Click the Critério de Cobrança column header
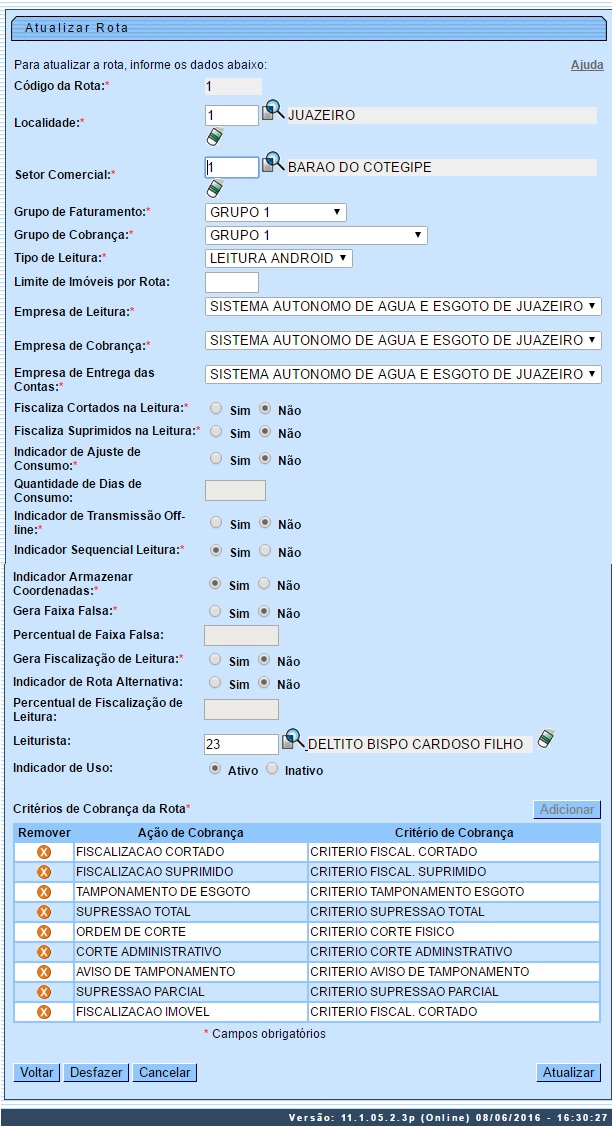The width and height of the screenshot is (612, 1126). pyautogui.click(x=454, y=832)
